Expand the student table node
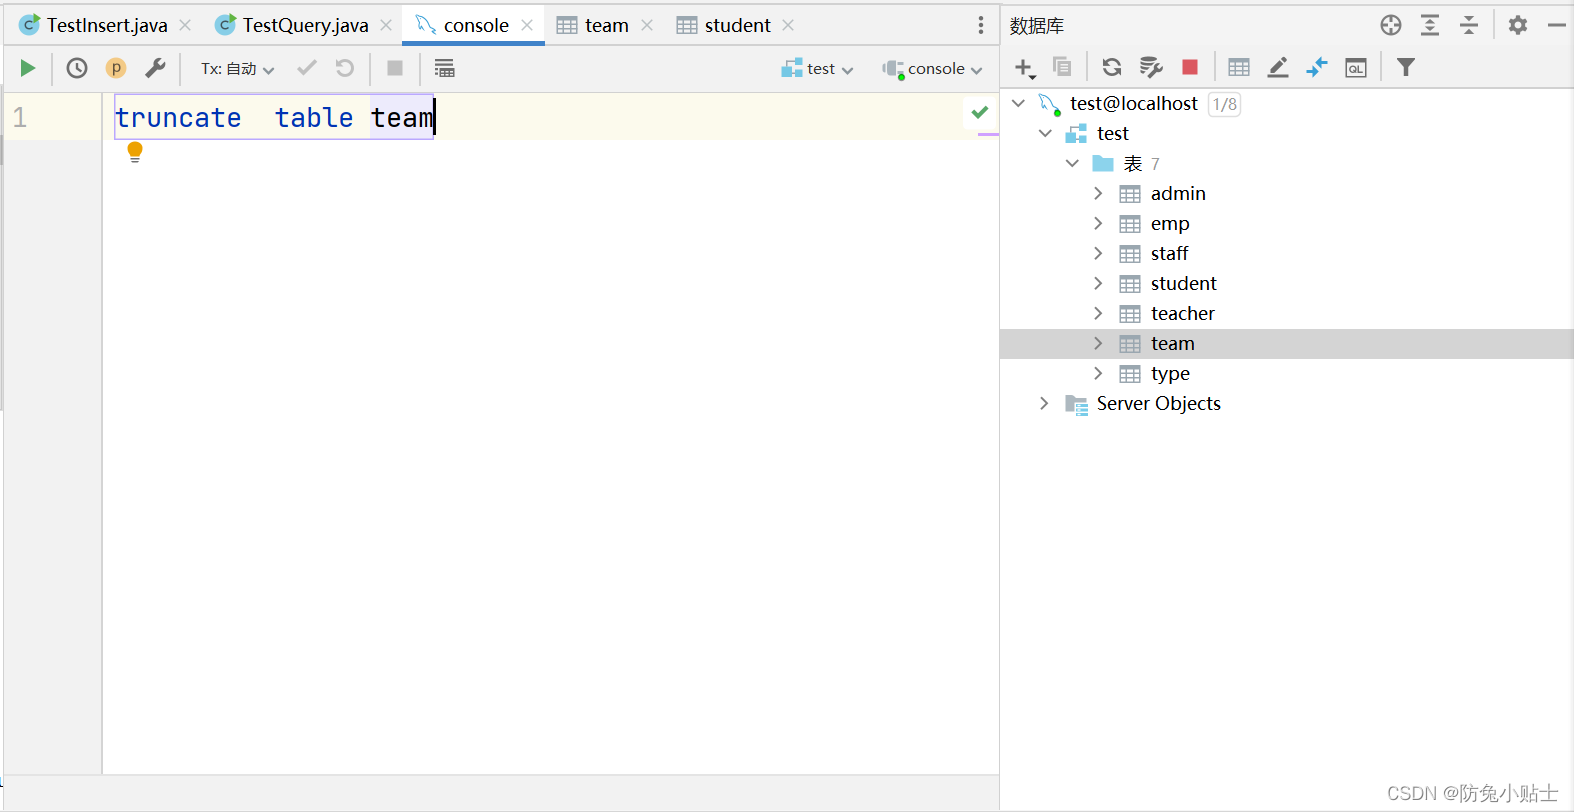The height and width of the screenshot is (812, 1574). pyautogui.click(x=1098, y=283)
